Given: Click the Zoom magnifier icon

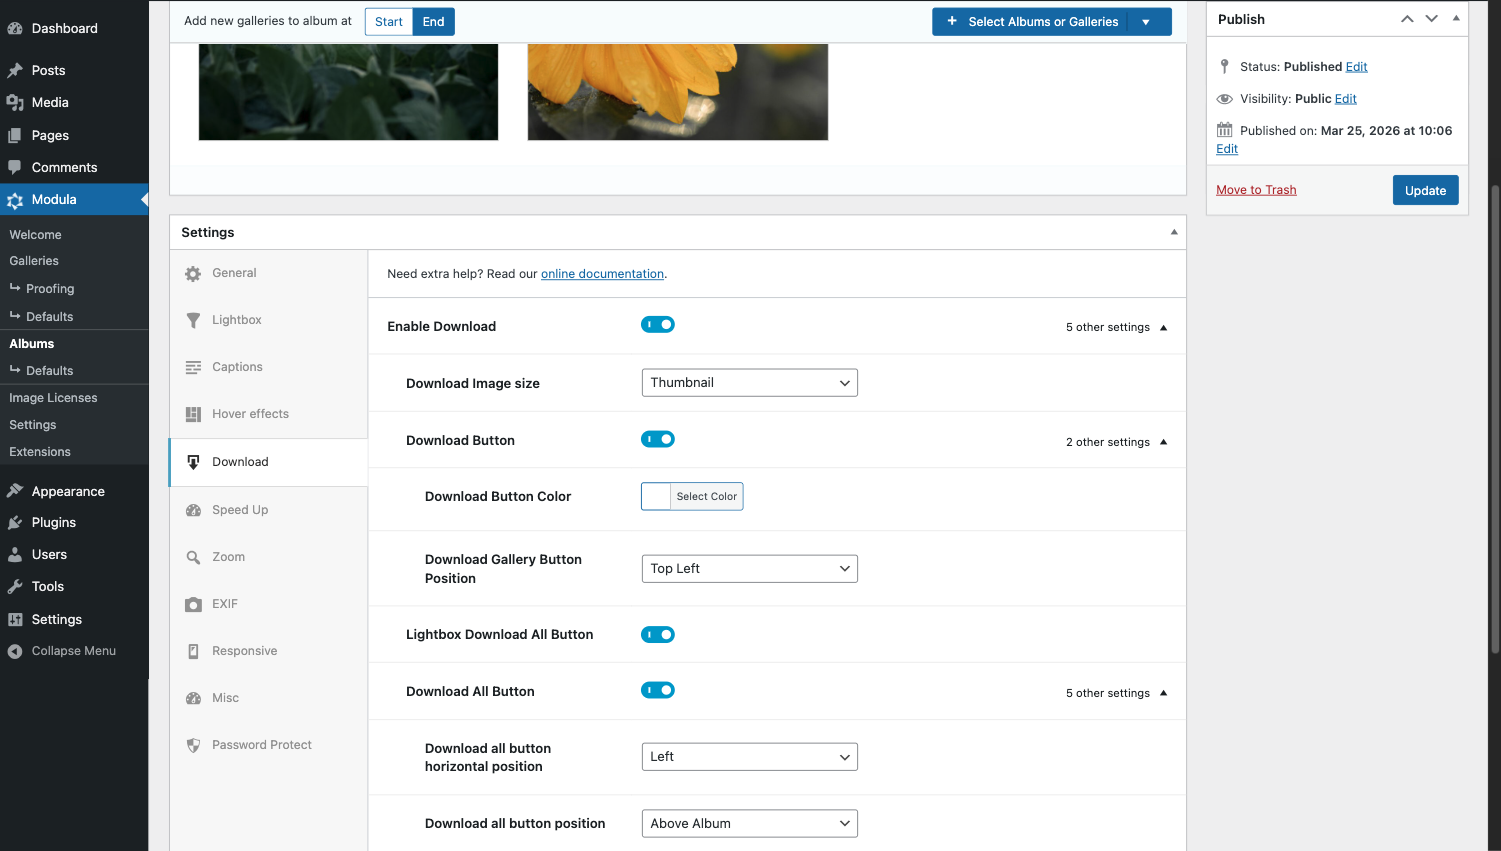Looking at the screenshot, I should (193, 557).
